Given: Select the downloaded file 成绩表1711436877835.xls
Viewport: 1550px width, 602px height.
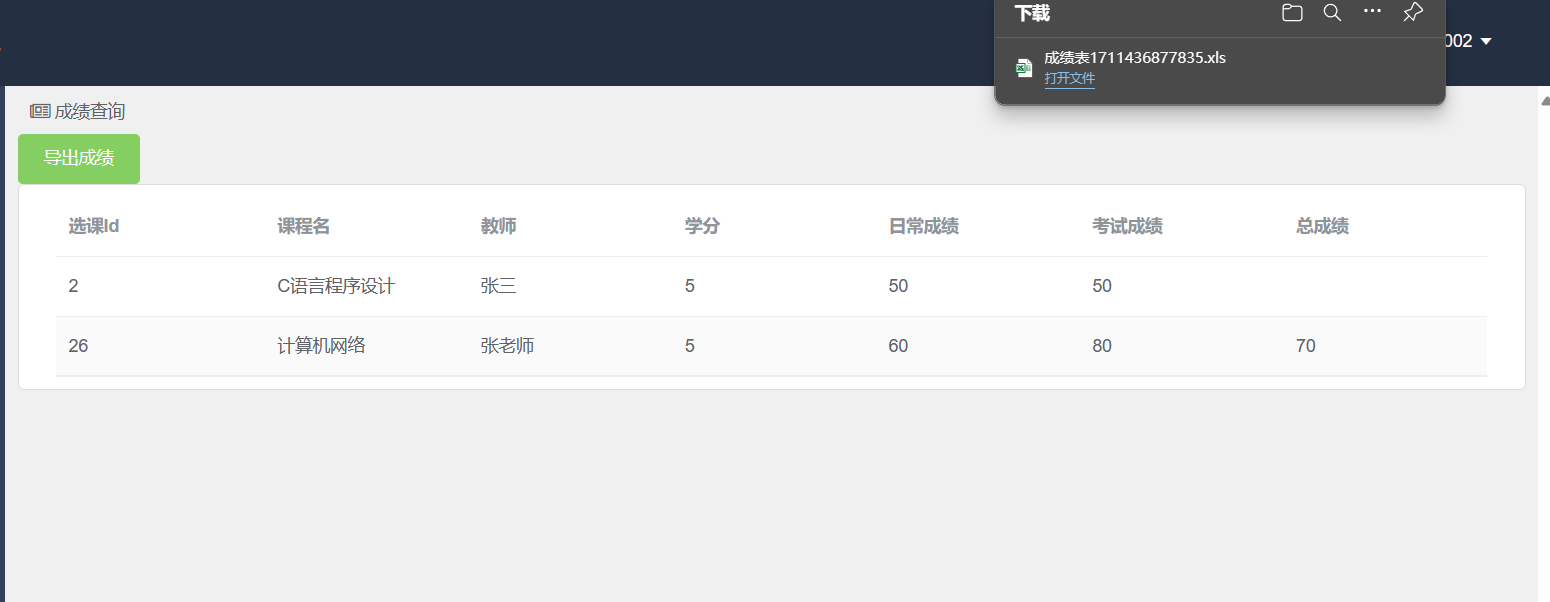Looking at the screenshot, I should click(x=1135, y=58).
